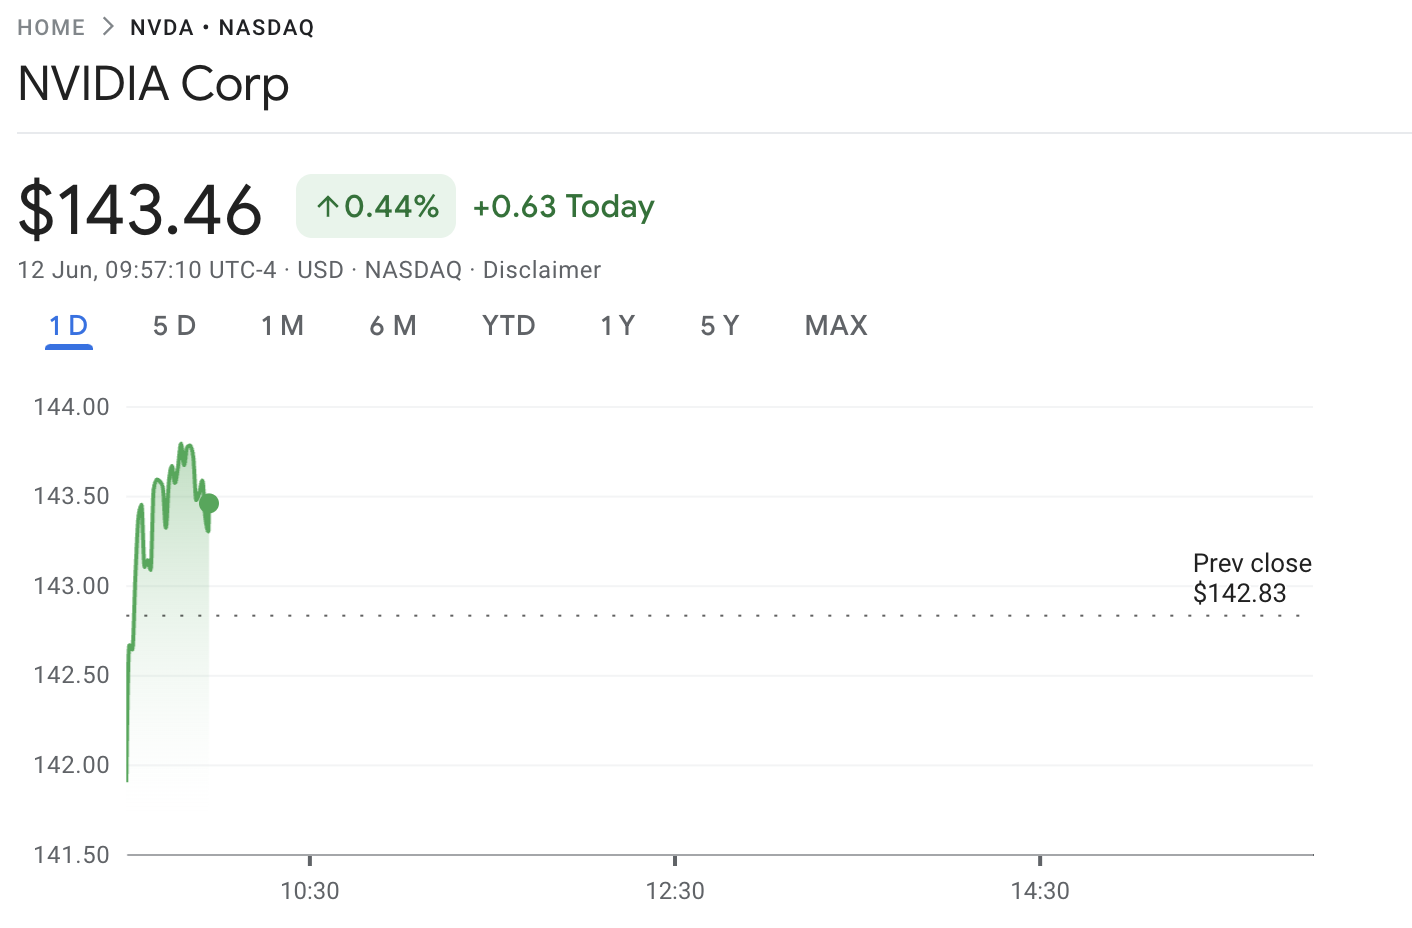This screenshot has width=1412, height=928.
Task: Show the 1Y price chart
Action: 617,326
